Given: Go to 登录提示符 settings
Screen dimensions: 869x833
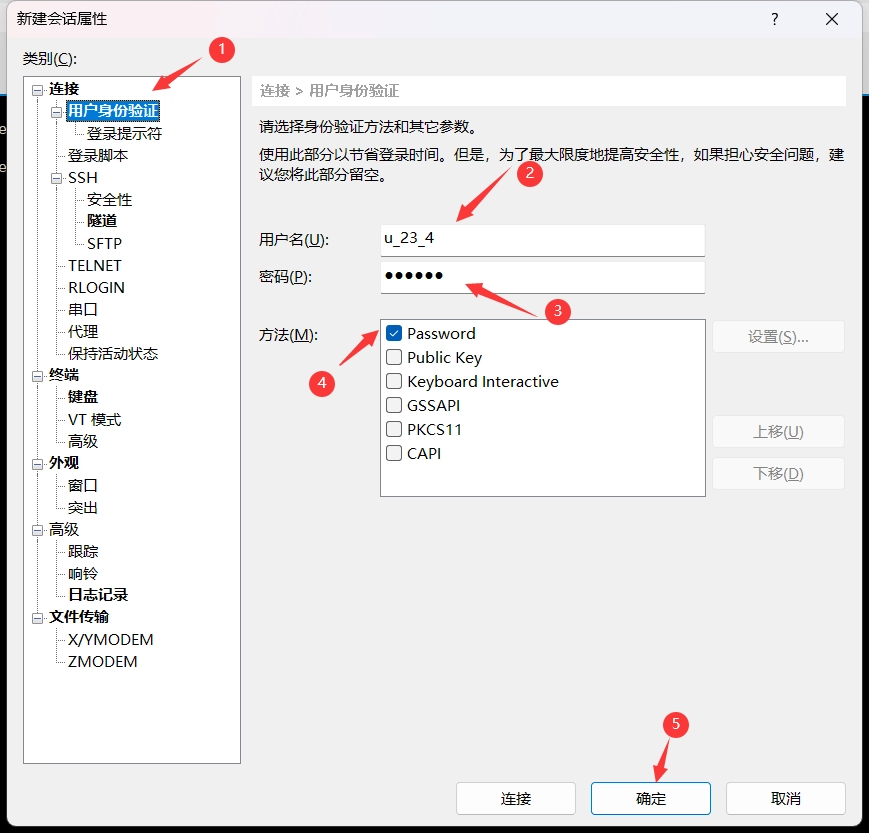Looking at the screenshot, I should [x=124, y=133].
